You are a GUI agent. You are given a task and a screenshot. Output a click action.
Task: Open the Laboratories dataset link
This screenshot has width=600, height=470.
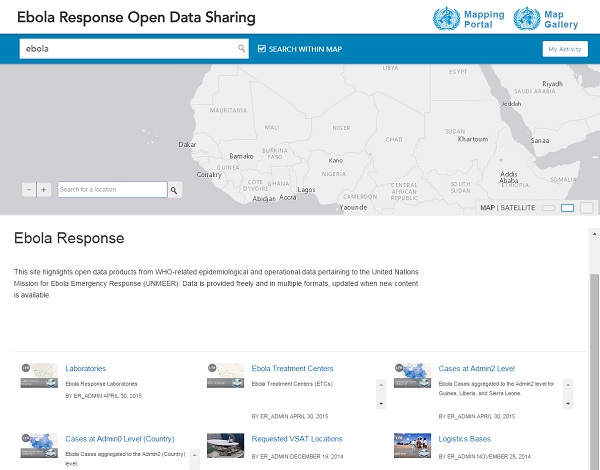(x=85, y=368)
